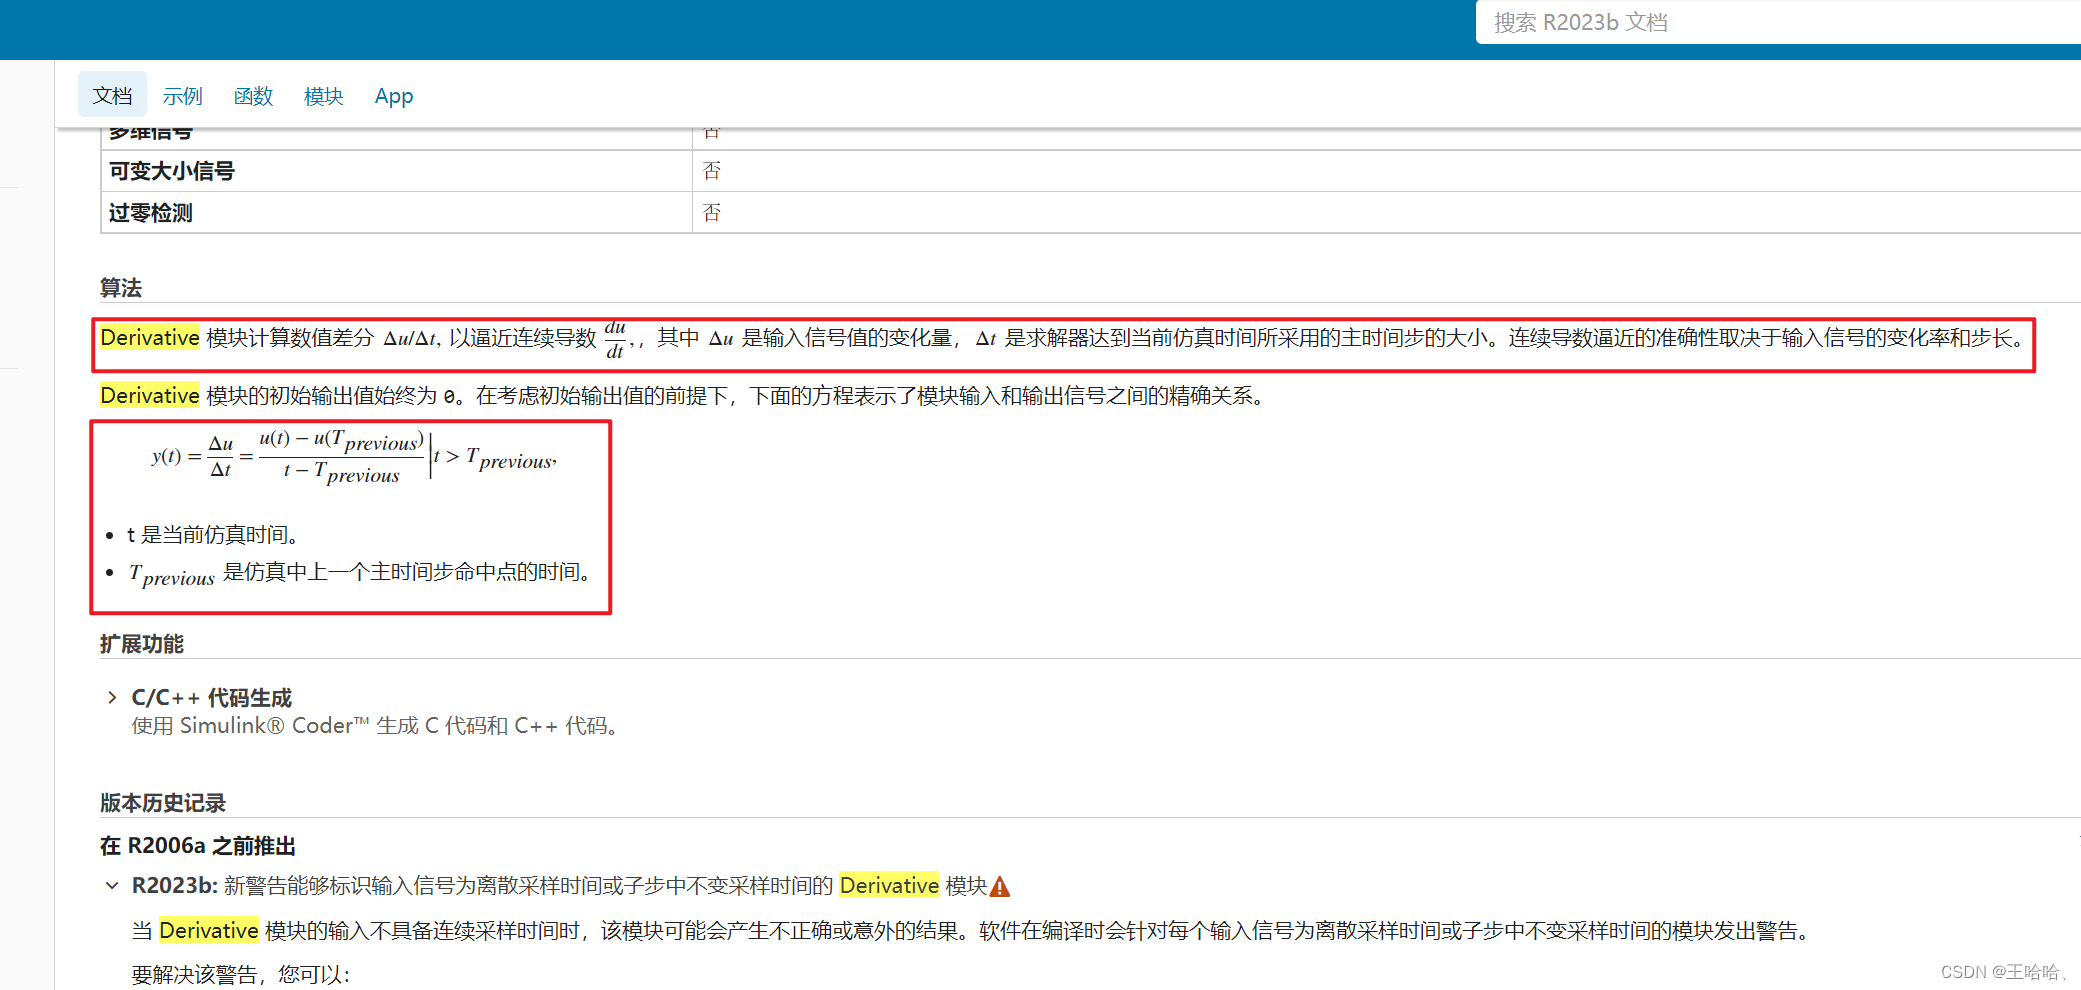Viewport: 2081px width, 990px height.
Task: Click the y(t) = Δu/Δt equation
Action: 354,456
